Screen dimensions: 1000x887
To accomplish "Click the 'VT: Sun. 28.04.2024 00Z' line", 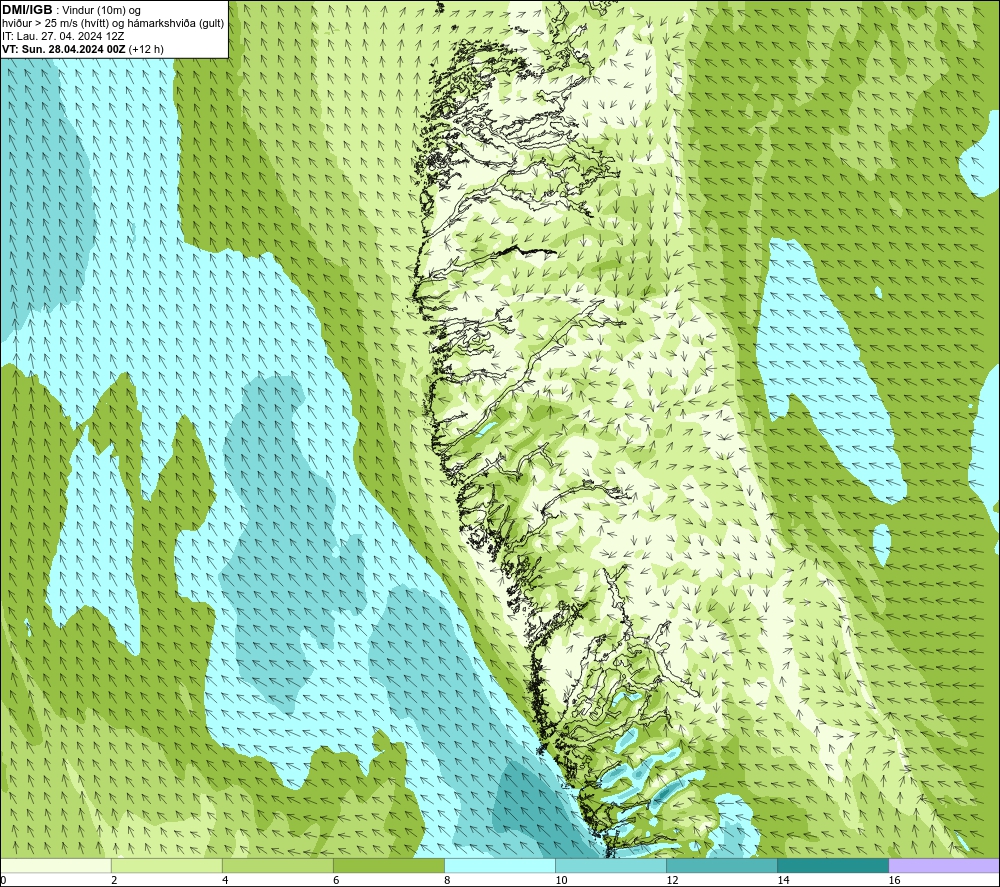I will [x=64, y=49].
